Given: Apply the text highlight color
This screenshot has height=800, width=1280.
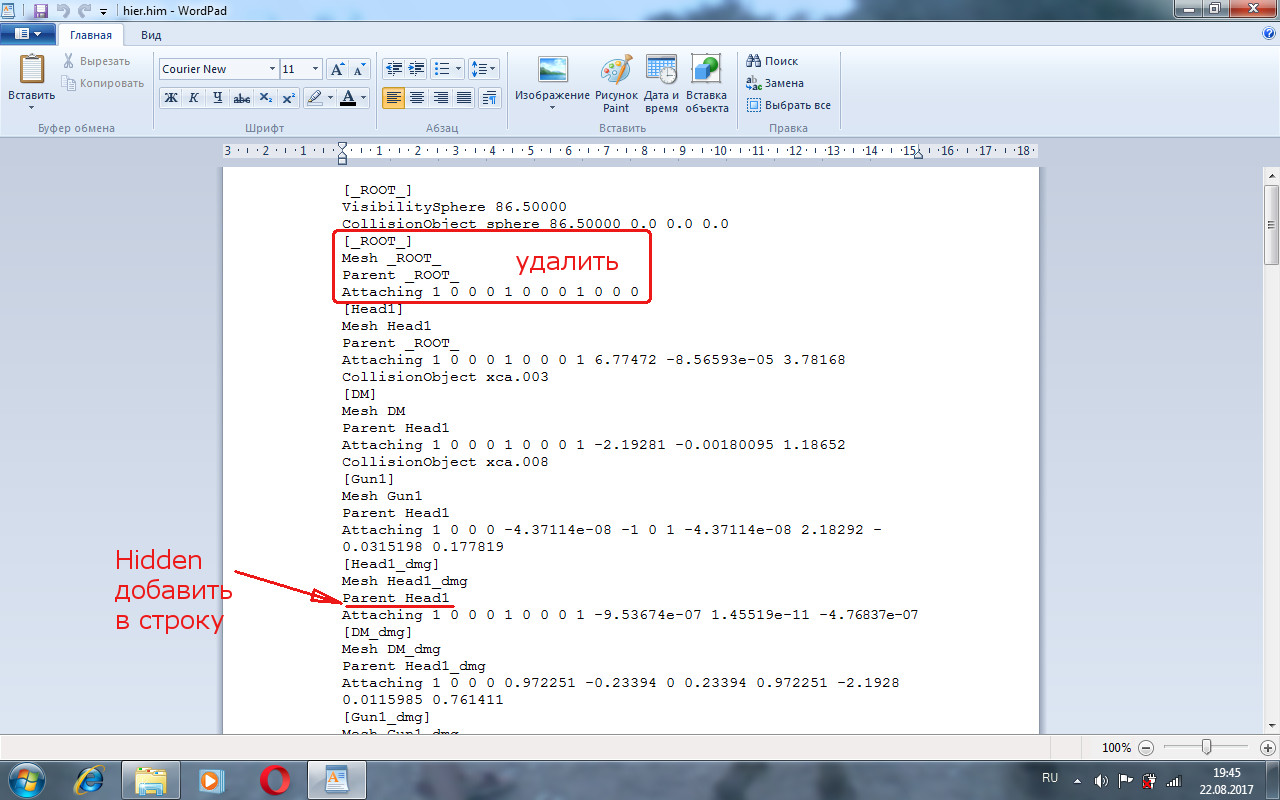Looking at the screenshot, I should (314, 97).
